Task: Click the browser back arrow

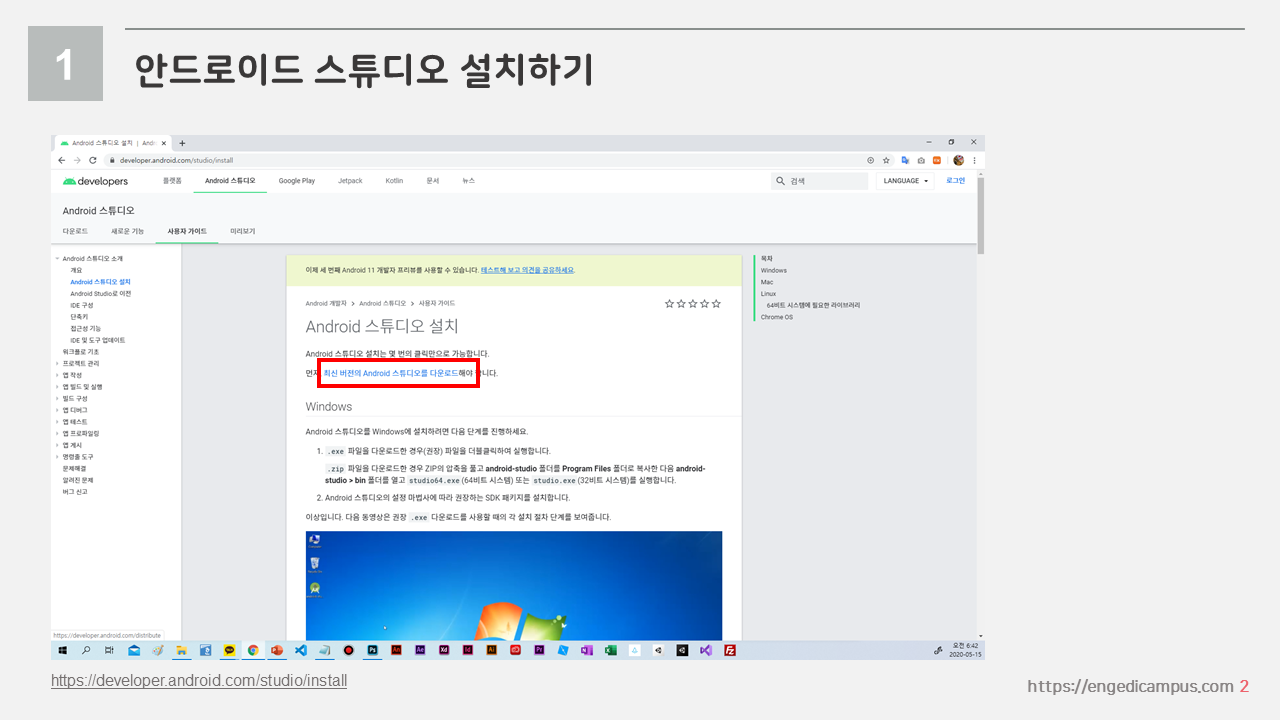Action: (62, 160)
